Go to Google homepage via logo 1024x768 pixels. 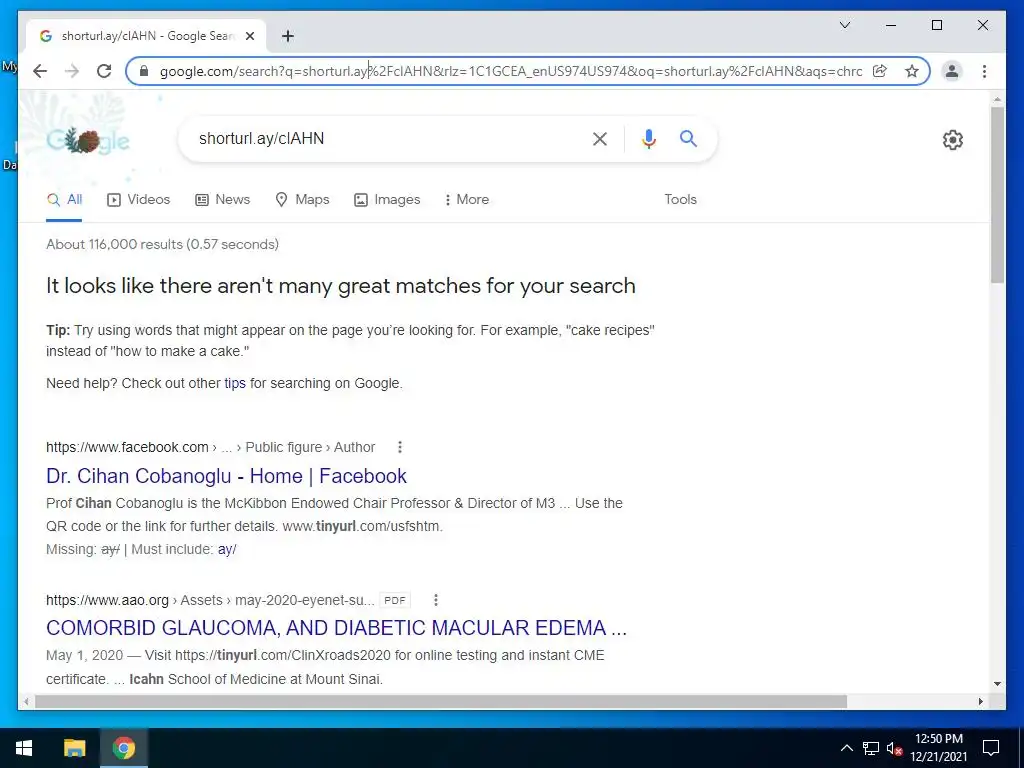[x=88, y=140]
